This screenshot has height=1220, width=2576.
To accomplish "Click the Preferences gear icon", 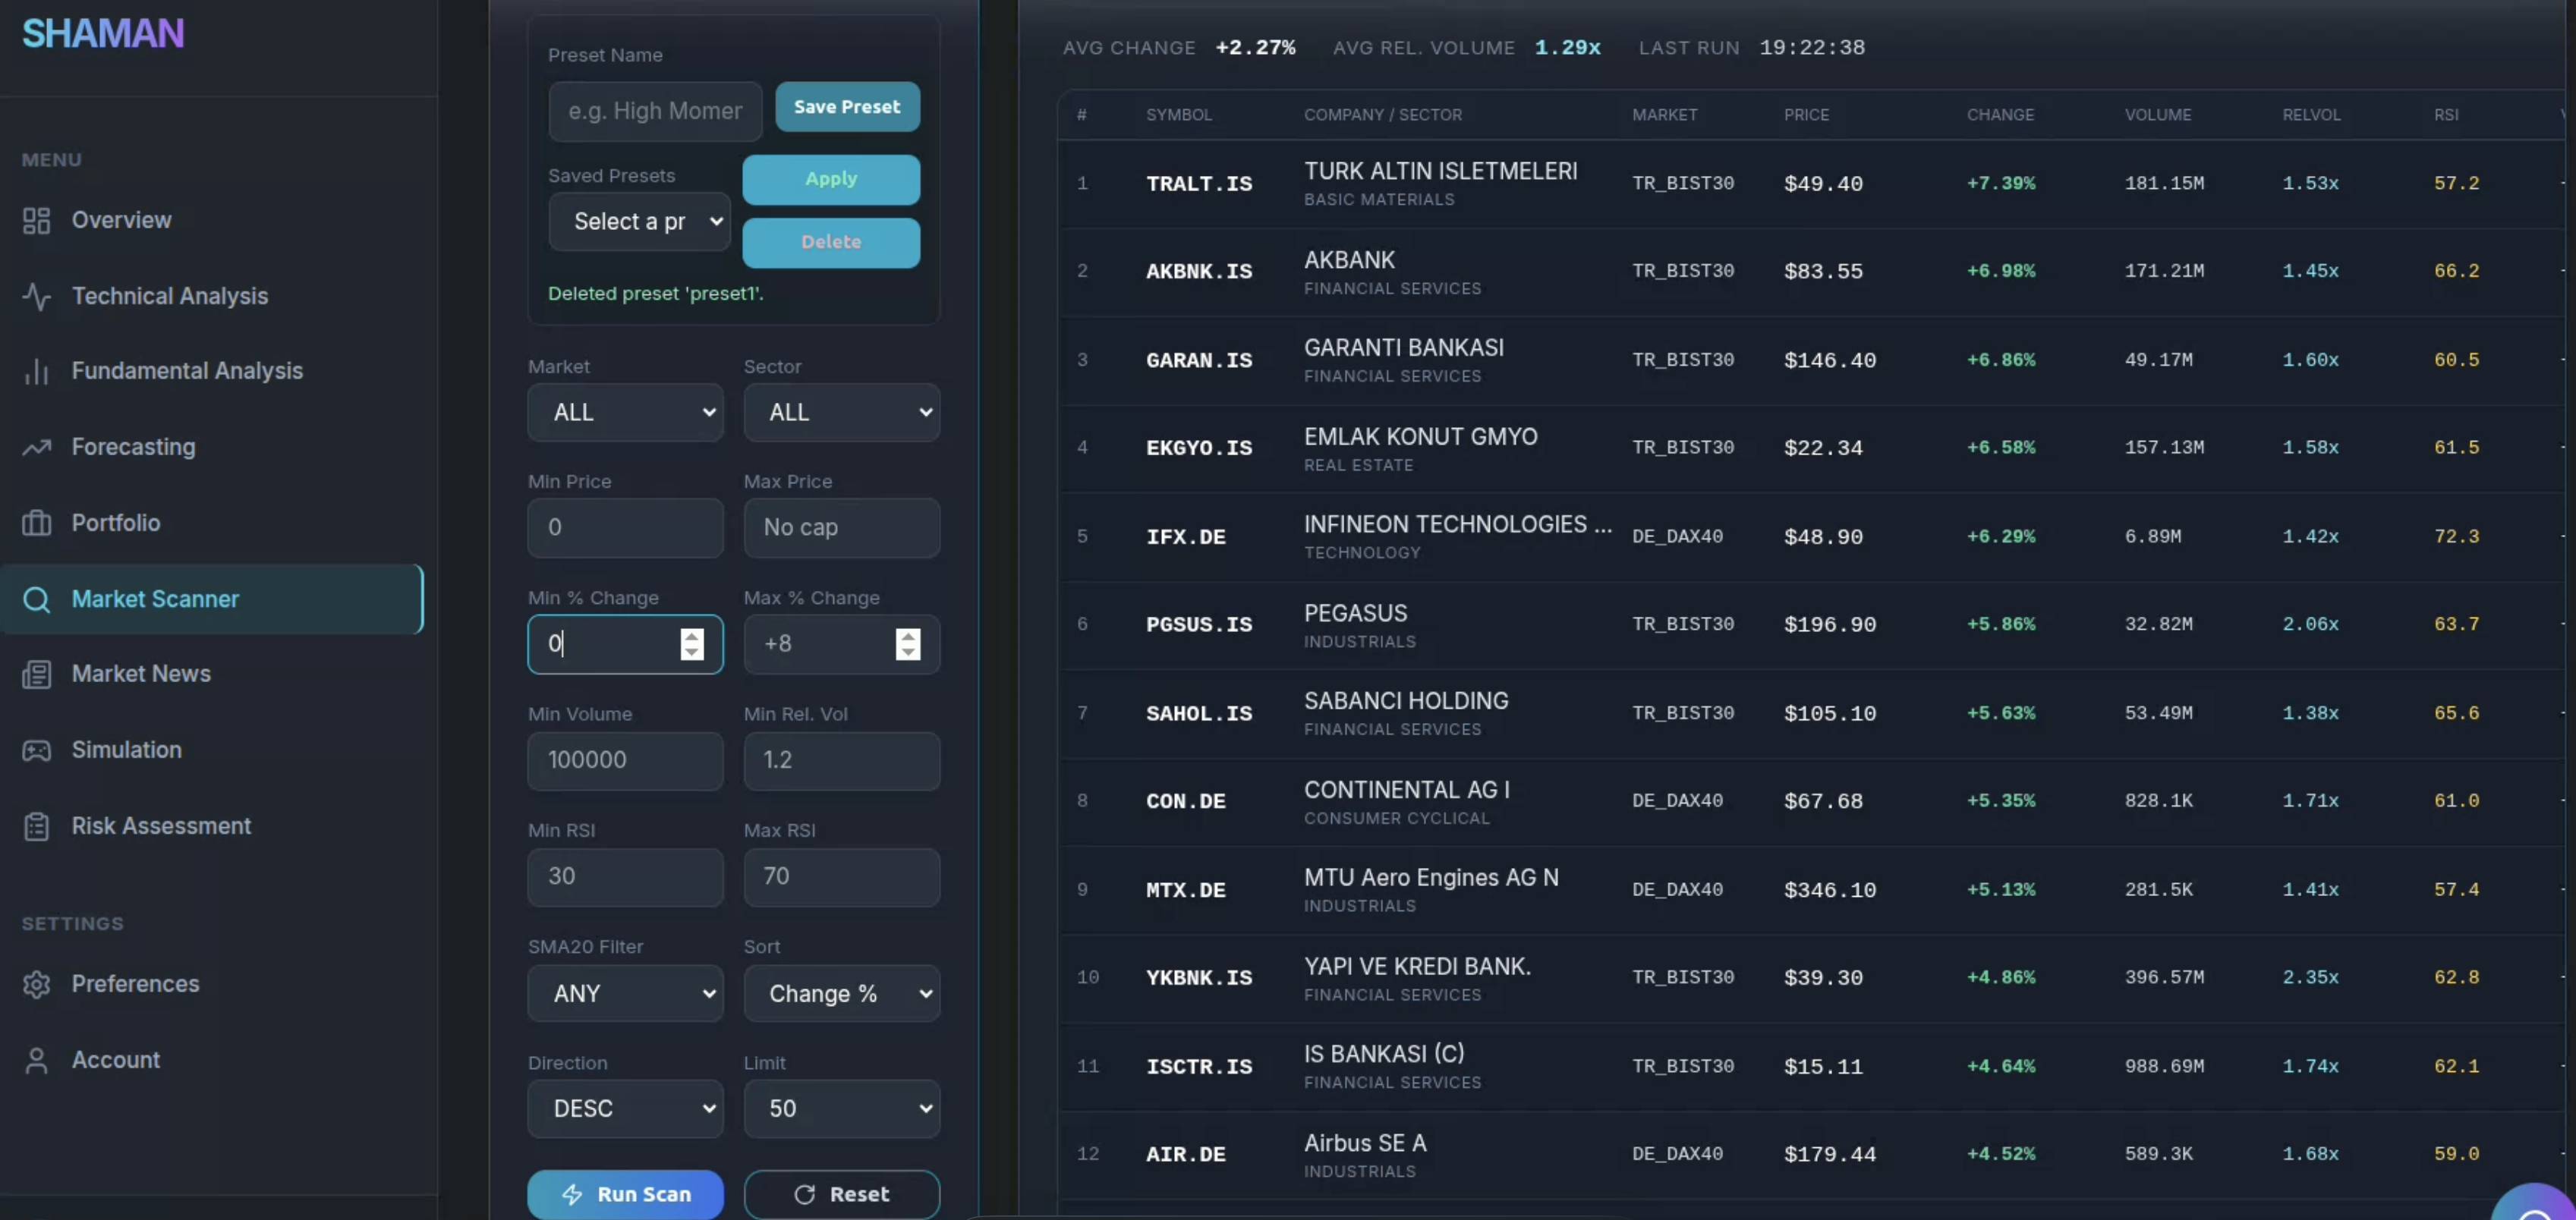I will (36, 984).
